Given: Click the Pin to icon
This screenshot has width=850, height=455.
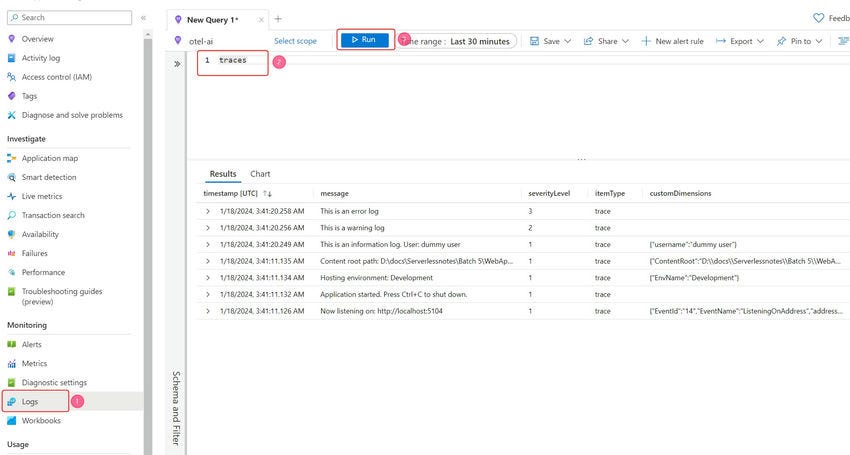Looking at the screenshot, I should 781,41.
